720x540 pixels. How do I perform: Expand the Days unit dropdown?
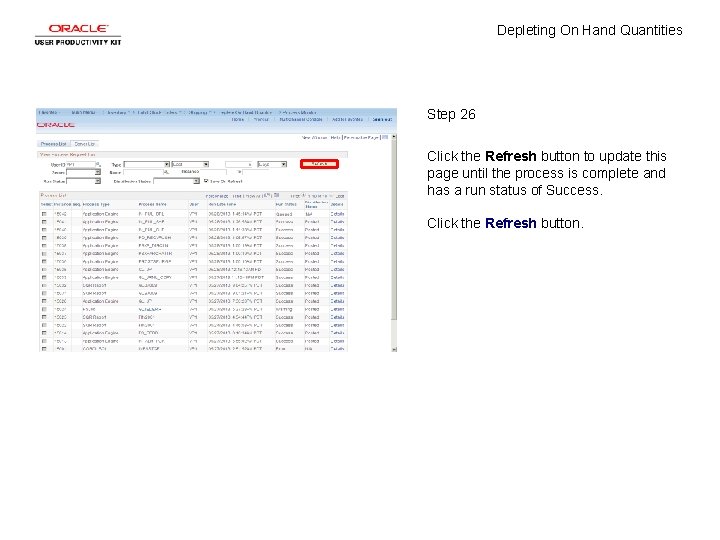272,164
